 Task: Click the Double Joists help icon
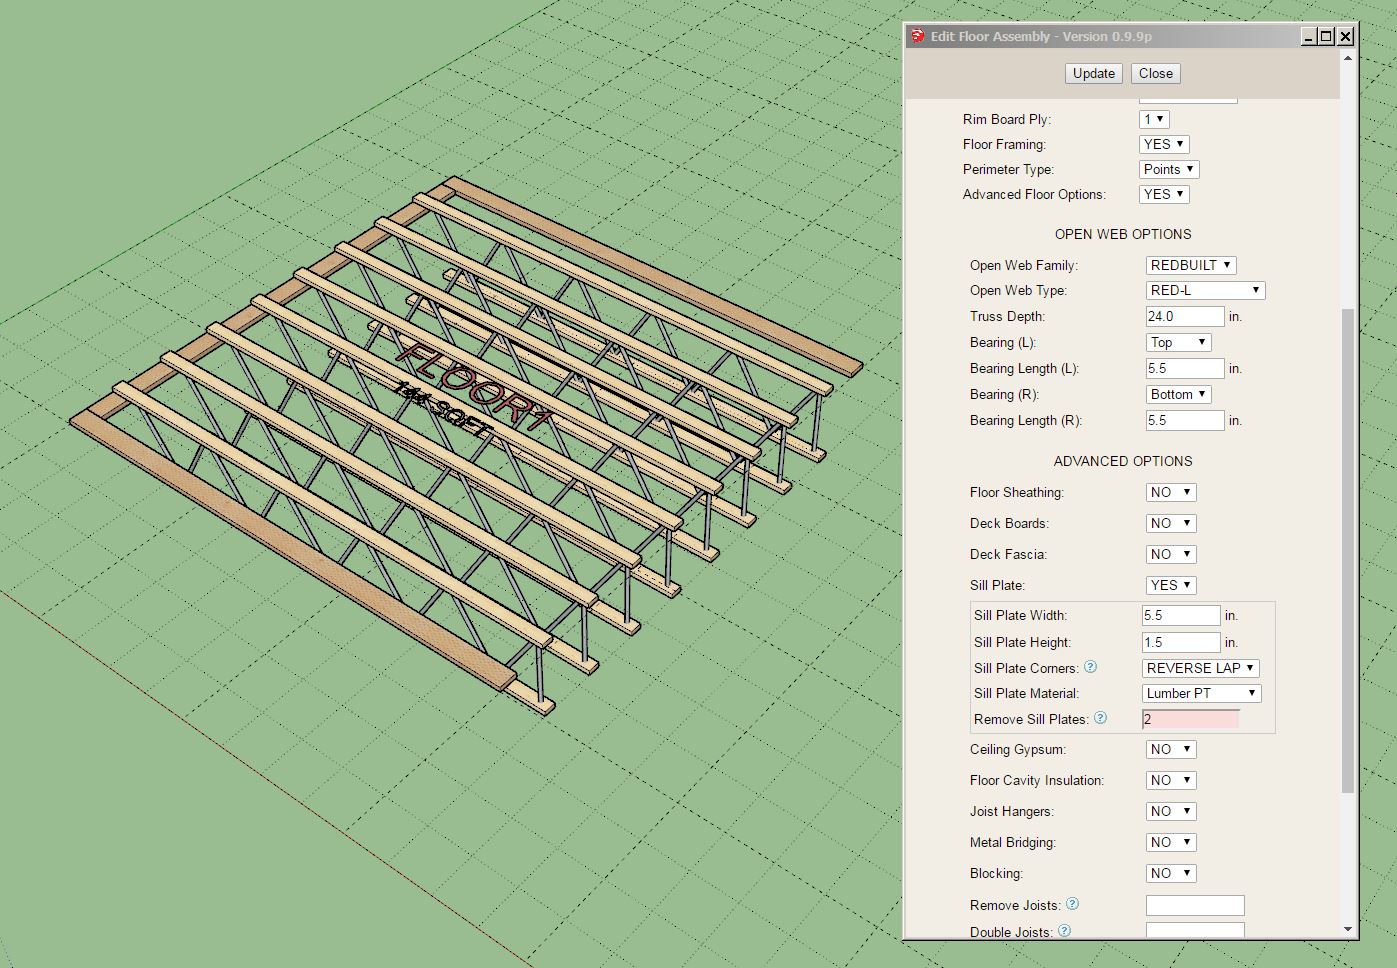[1064, 931]
